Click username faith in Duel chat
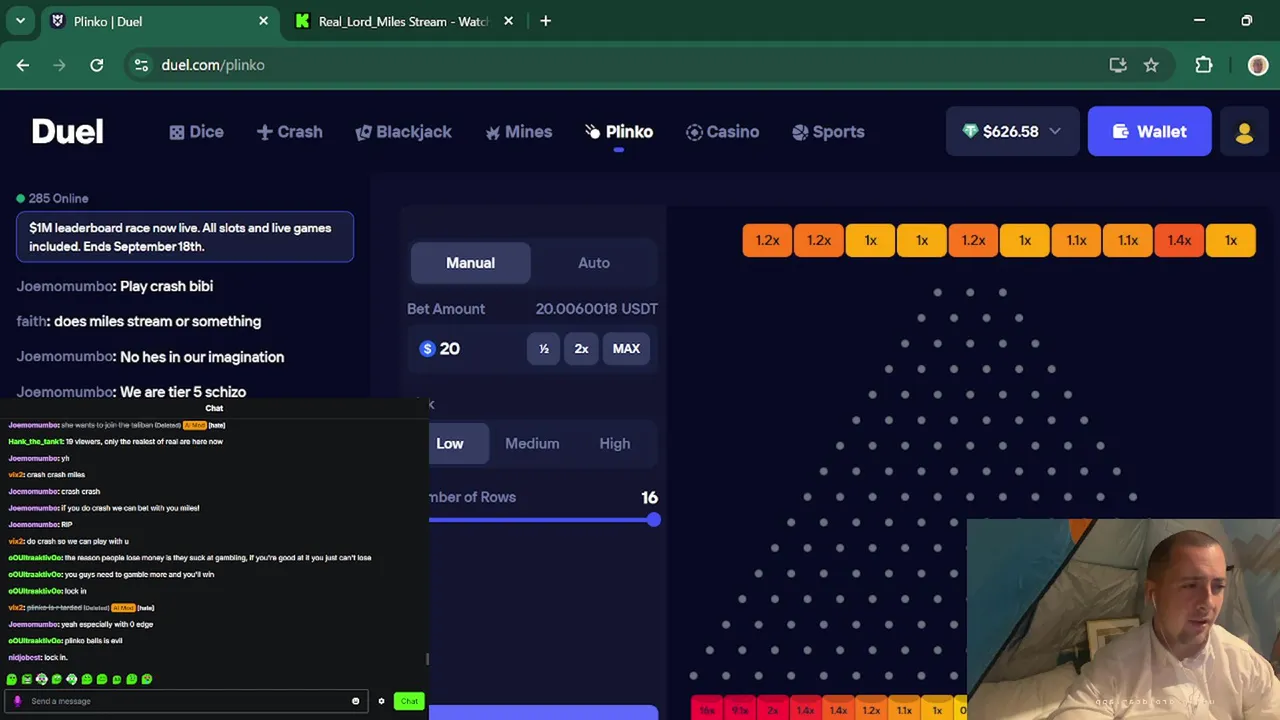Viewport: 1280px width, 720px height. click(32, 321)
